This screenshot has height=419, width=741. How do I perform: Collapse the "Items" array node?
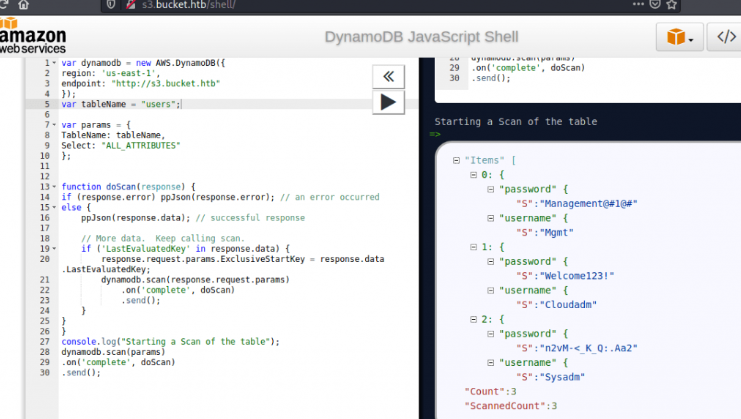(456, 161)
